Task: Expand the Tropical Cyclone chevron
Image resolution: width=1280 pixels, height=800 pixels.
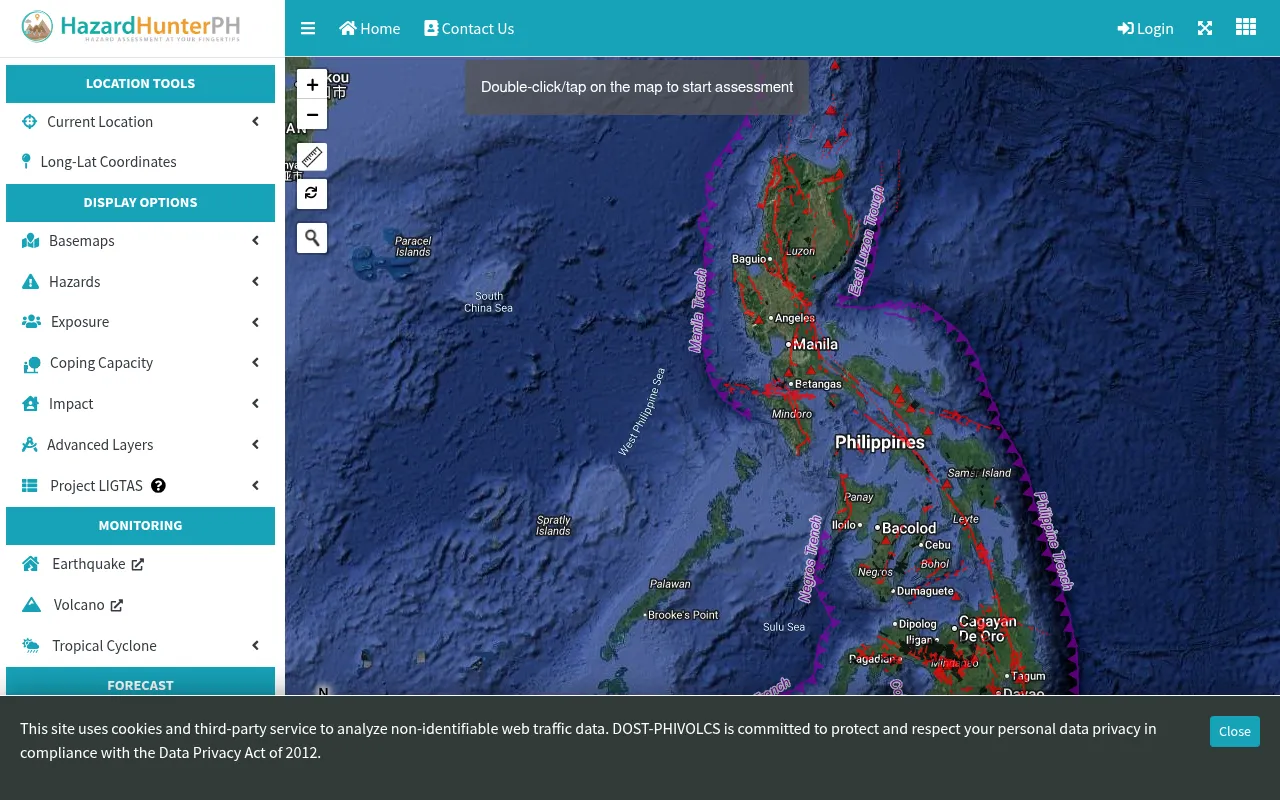Action: (255, 646)
